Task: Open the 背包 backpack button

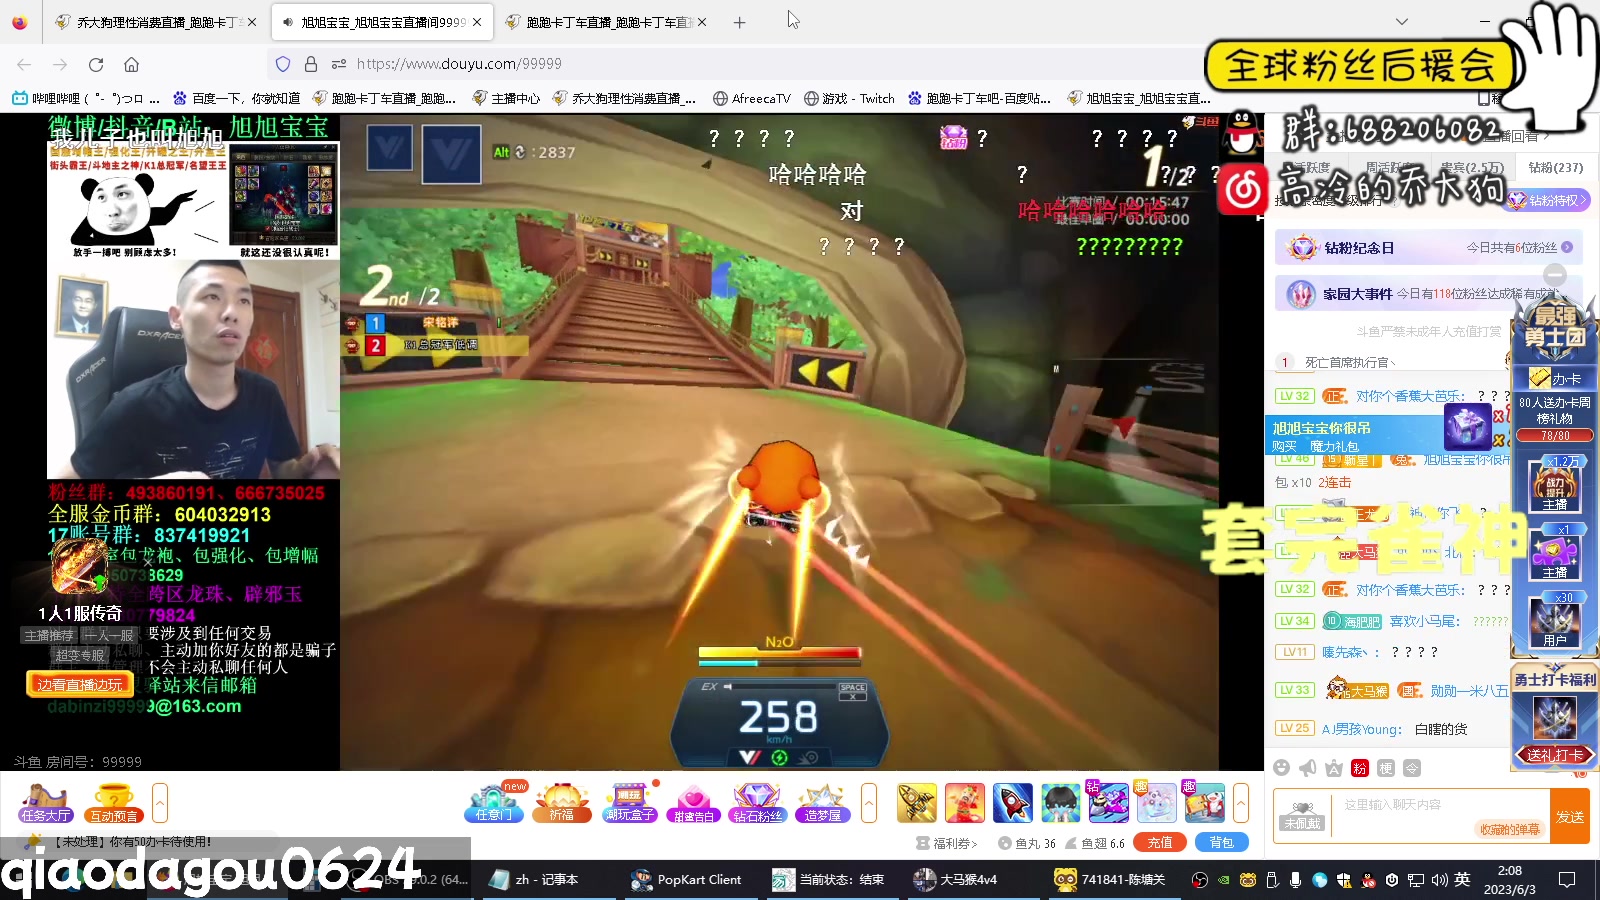Action: [1222, 843]
